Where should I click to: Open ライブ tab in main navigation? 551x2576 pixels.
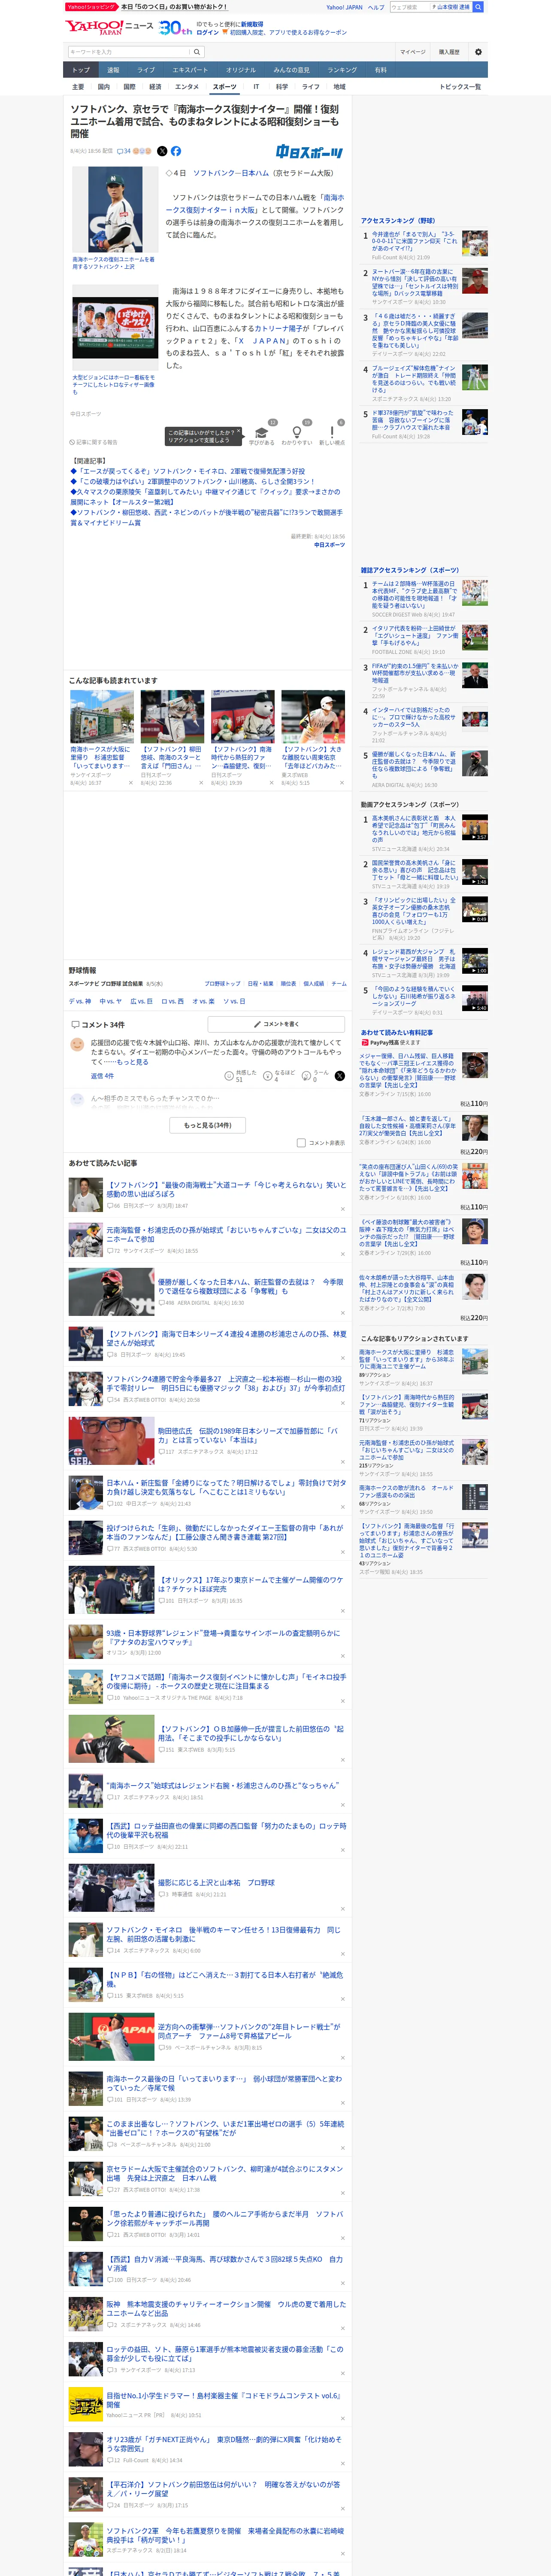[146, 70]
